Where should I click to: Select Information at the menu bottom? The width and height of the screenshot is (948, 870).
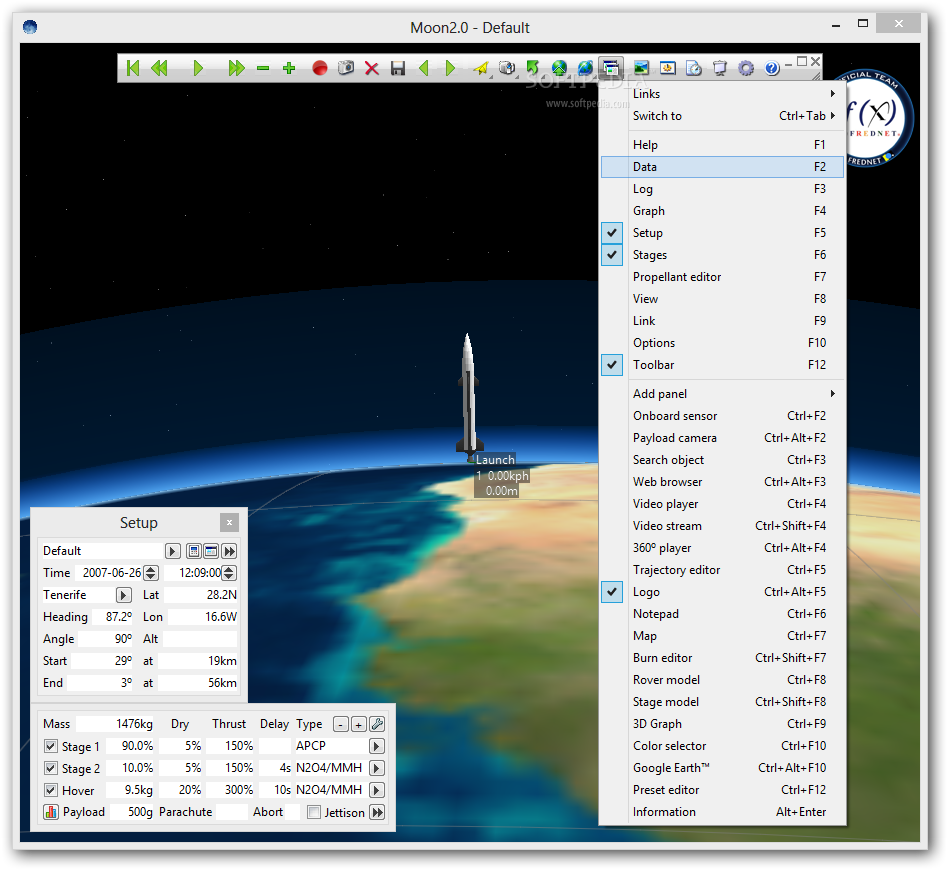[x=722, y=812]
